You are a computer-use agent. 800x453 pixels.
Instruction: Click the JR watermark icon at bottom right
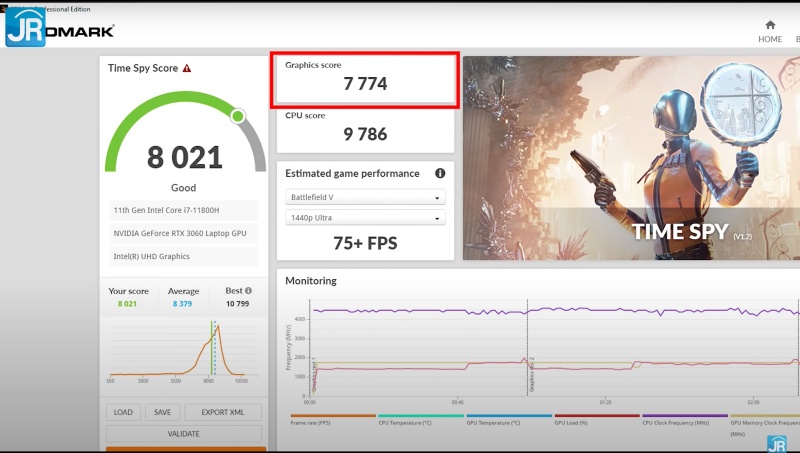click(x=776, y=443)
